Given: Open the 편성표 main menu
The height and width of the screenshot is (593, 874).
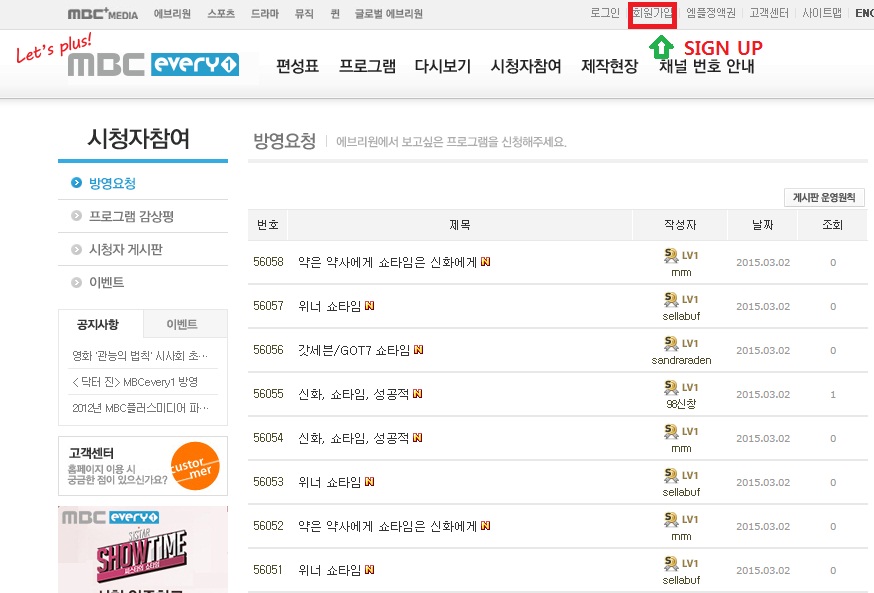Looking at the screenshot, I should click(x=298, y=66).
